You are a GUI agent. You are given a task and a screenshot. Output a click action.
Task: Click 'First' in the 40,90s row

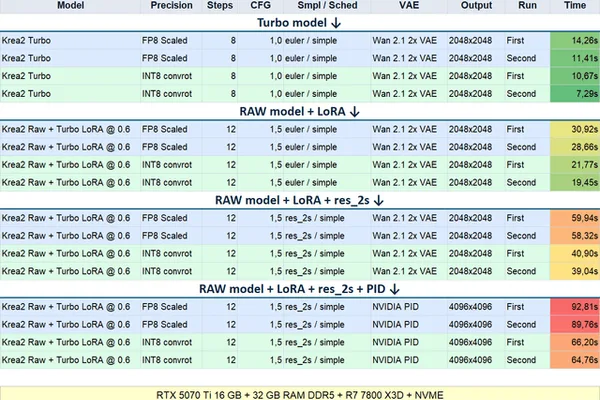click(x=515, y=253)
